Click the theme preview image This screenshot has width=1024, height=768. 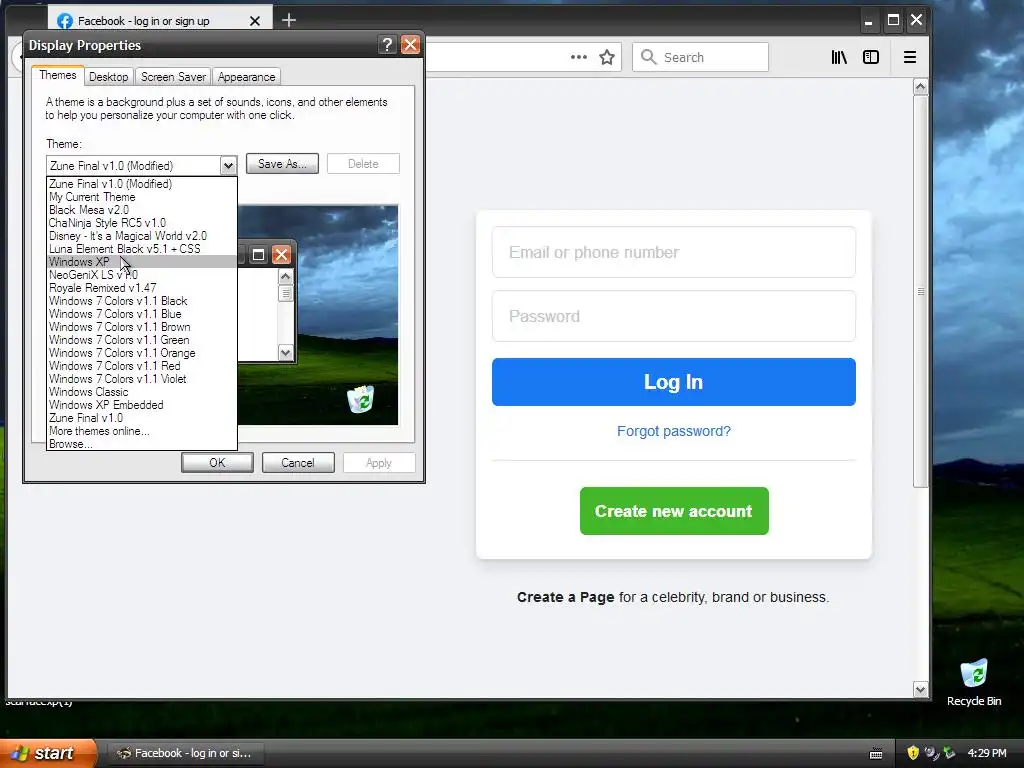pos(318,315)
